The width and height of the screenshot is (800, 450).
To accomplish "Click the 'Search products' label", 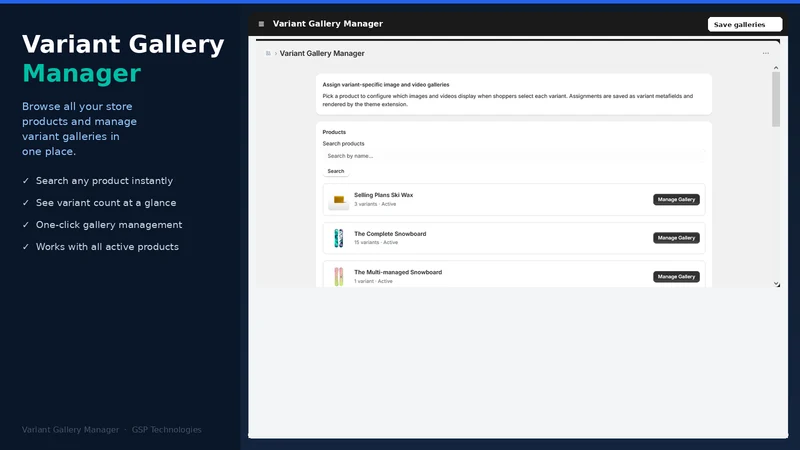I will pos(343,143).
